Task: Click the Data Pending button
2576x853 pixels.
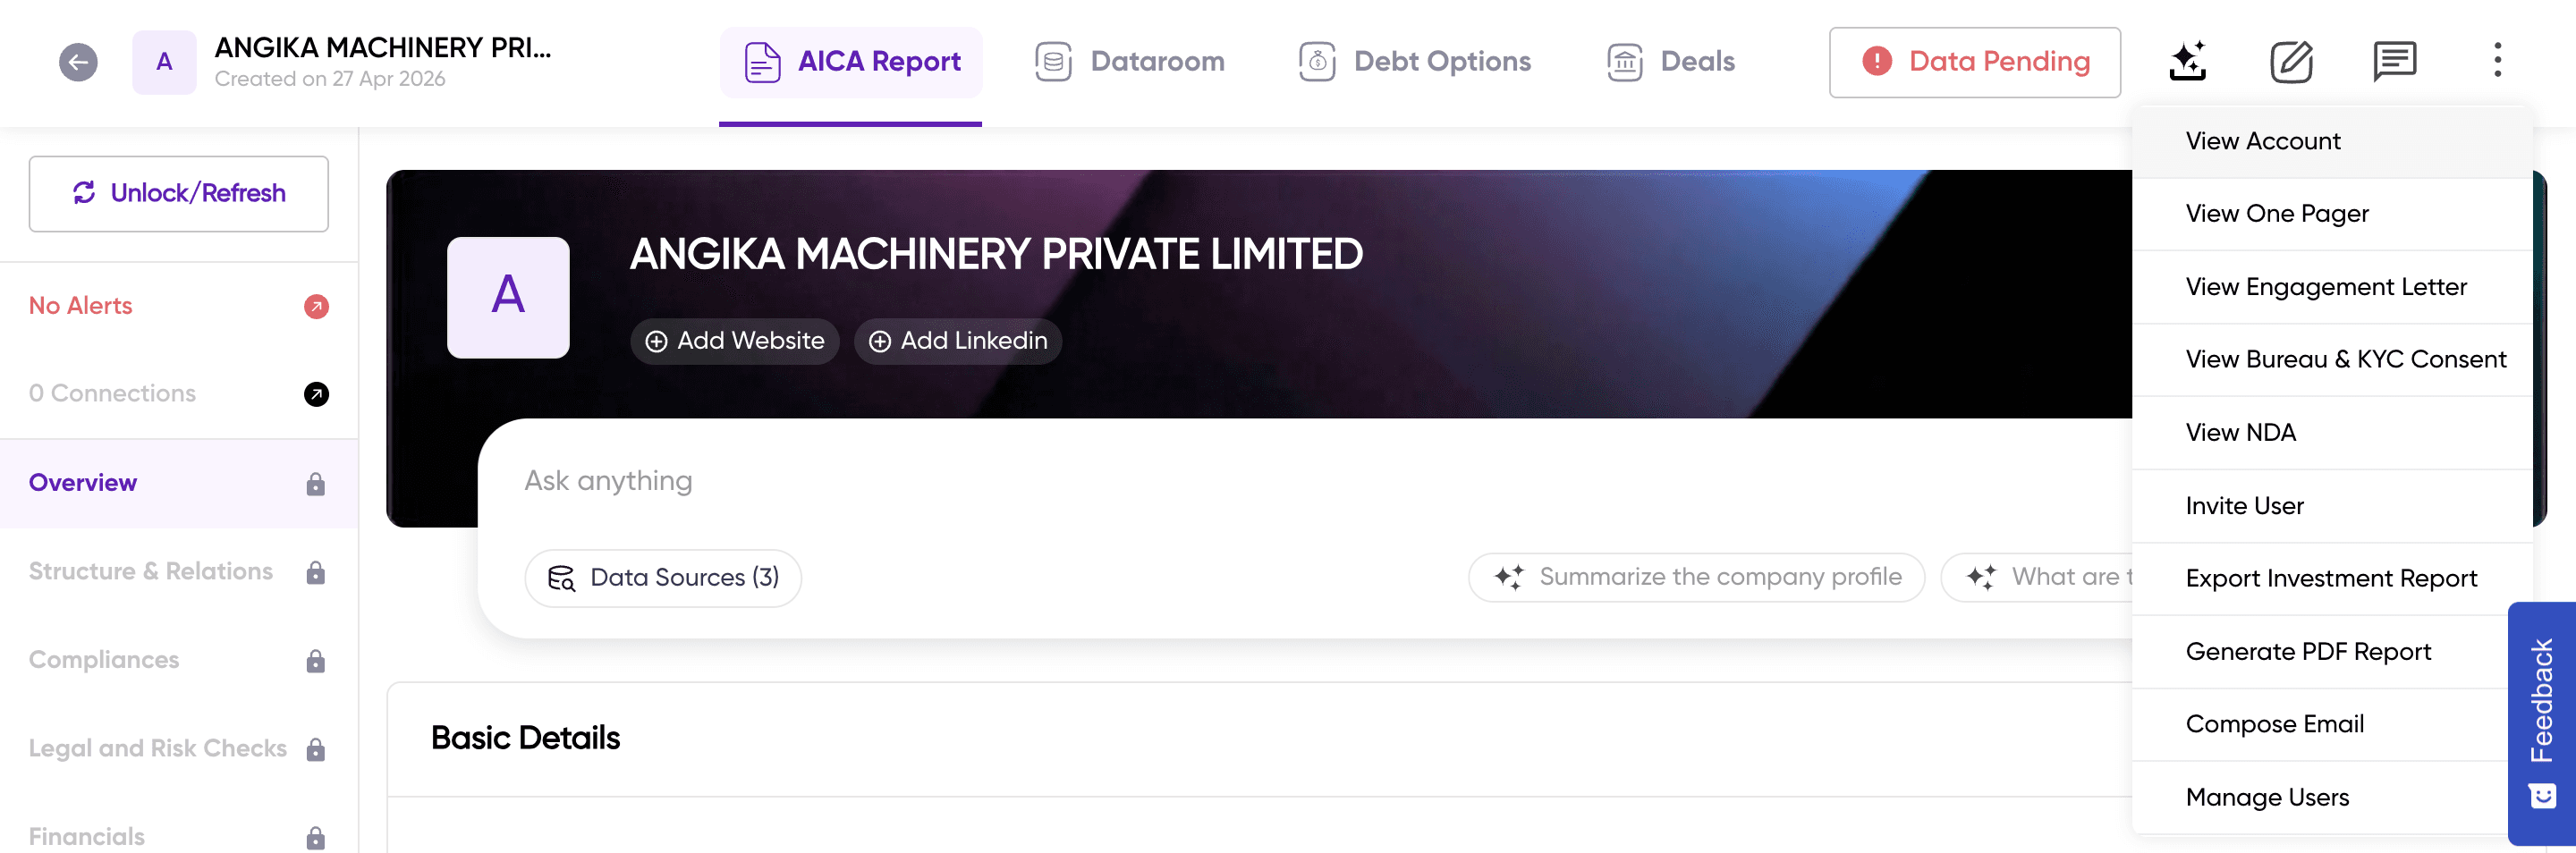Action: [1974, 61]
